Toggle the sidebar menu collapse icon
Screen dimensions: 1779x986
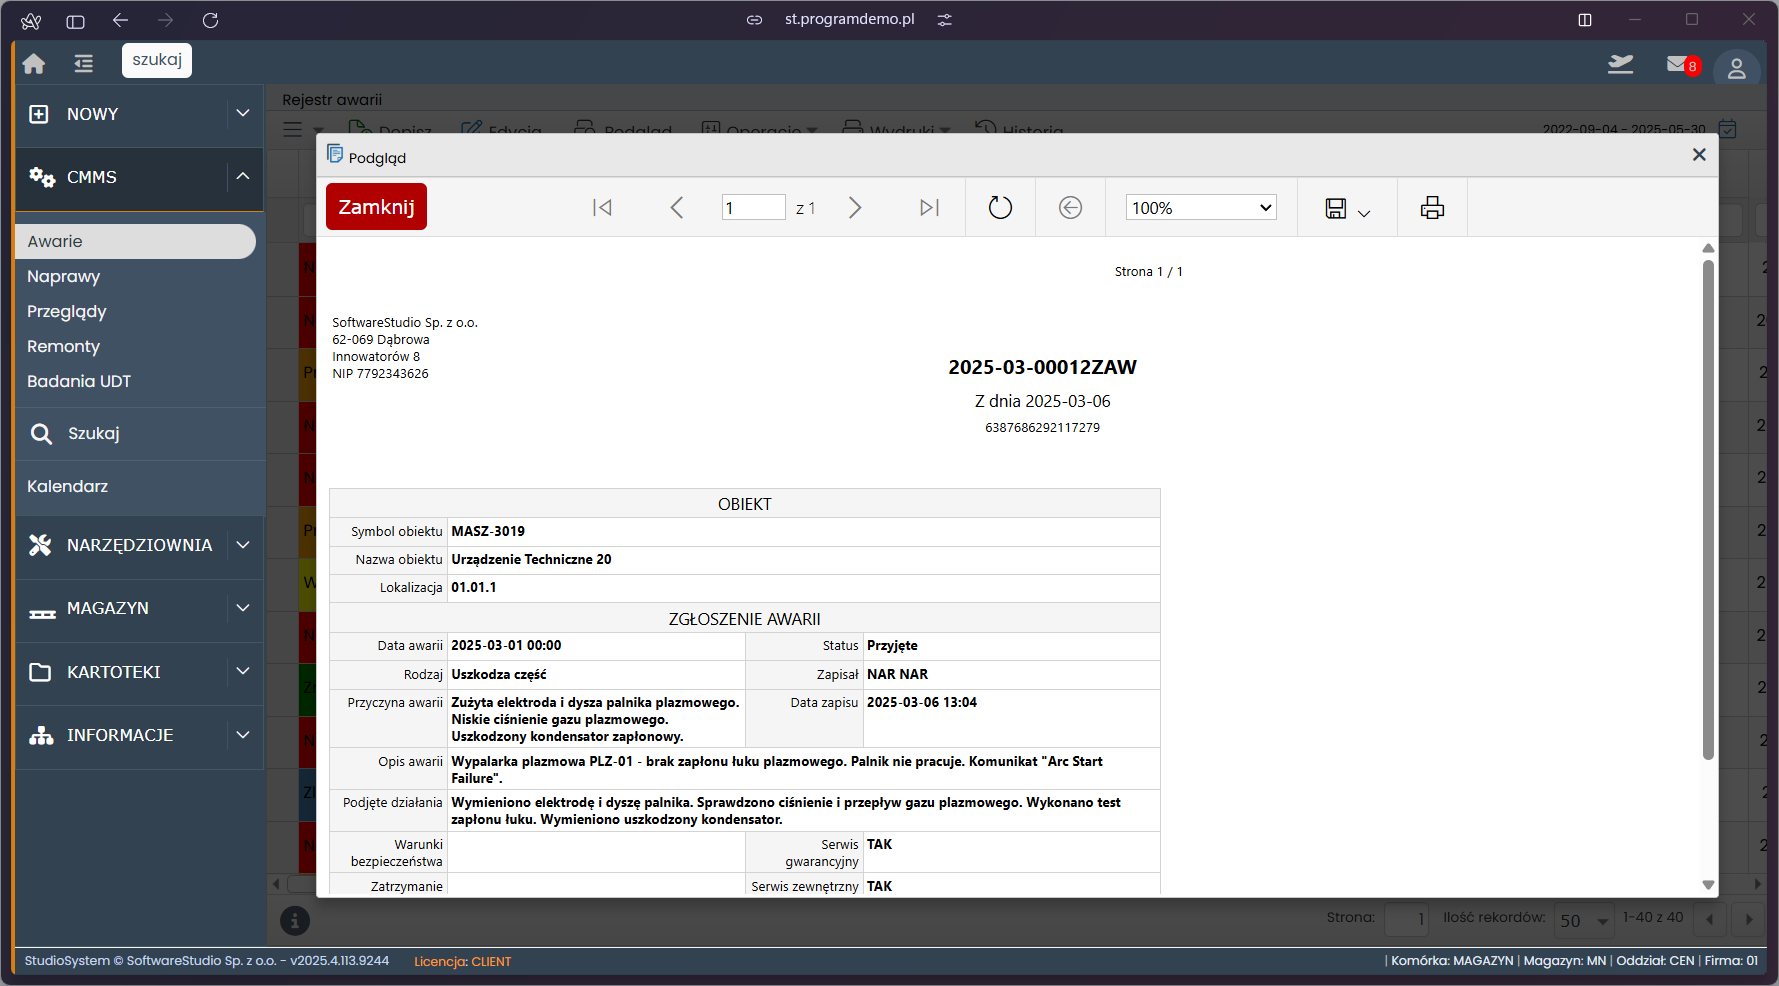click(x=83, y=64)
